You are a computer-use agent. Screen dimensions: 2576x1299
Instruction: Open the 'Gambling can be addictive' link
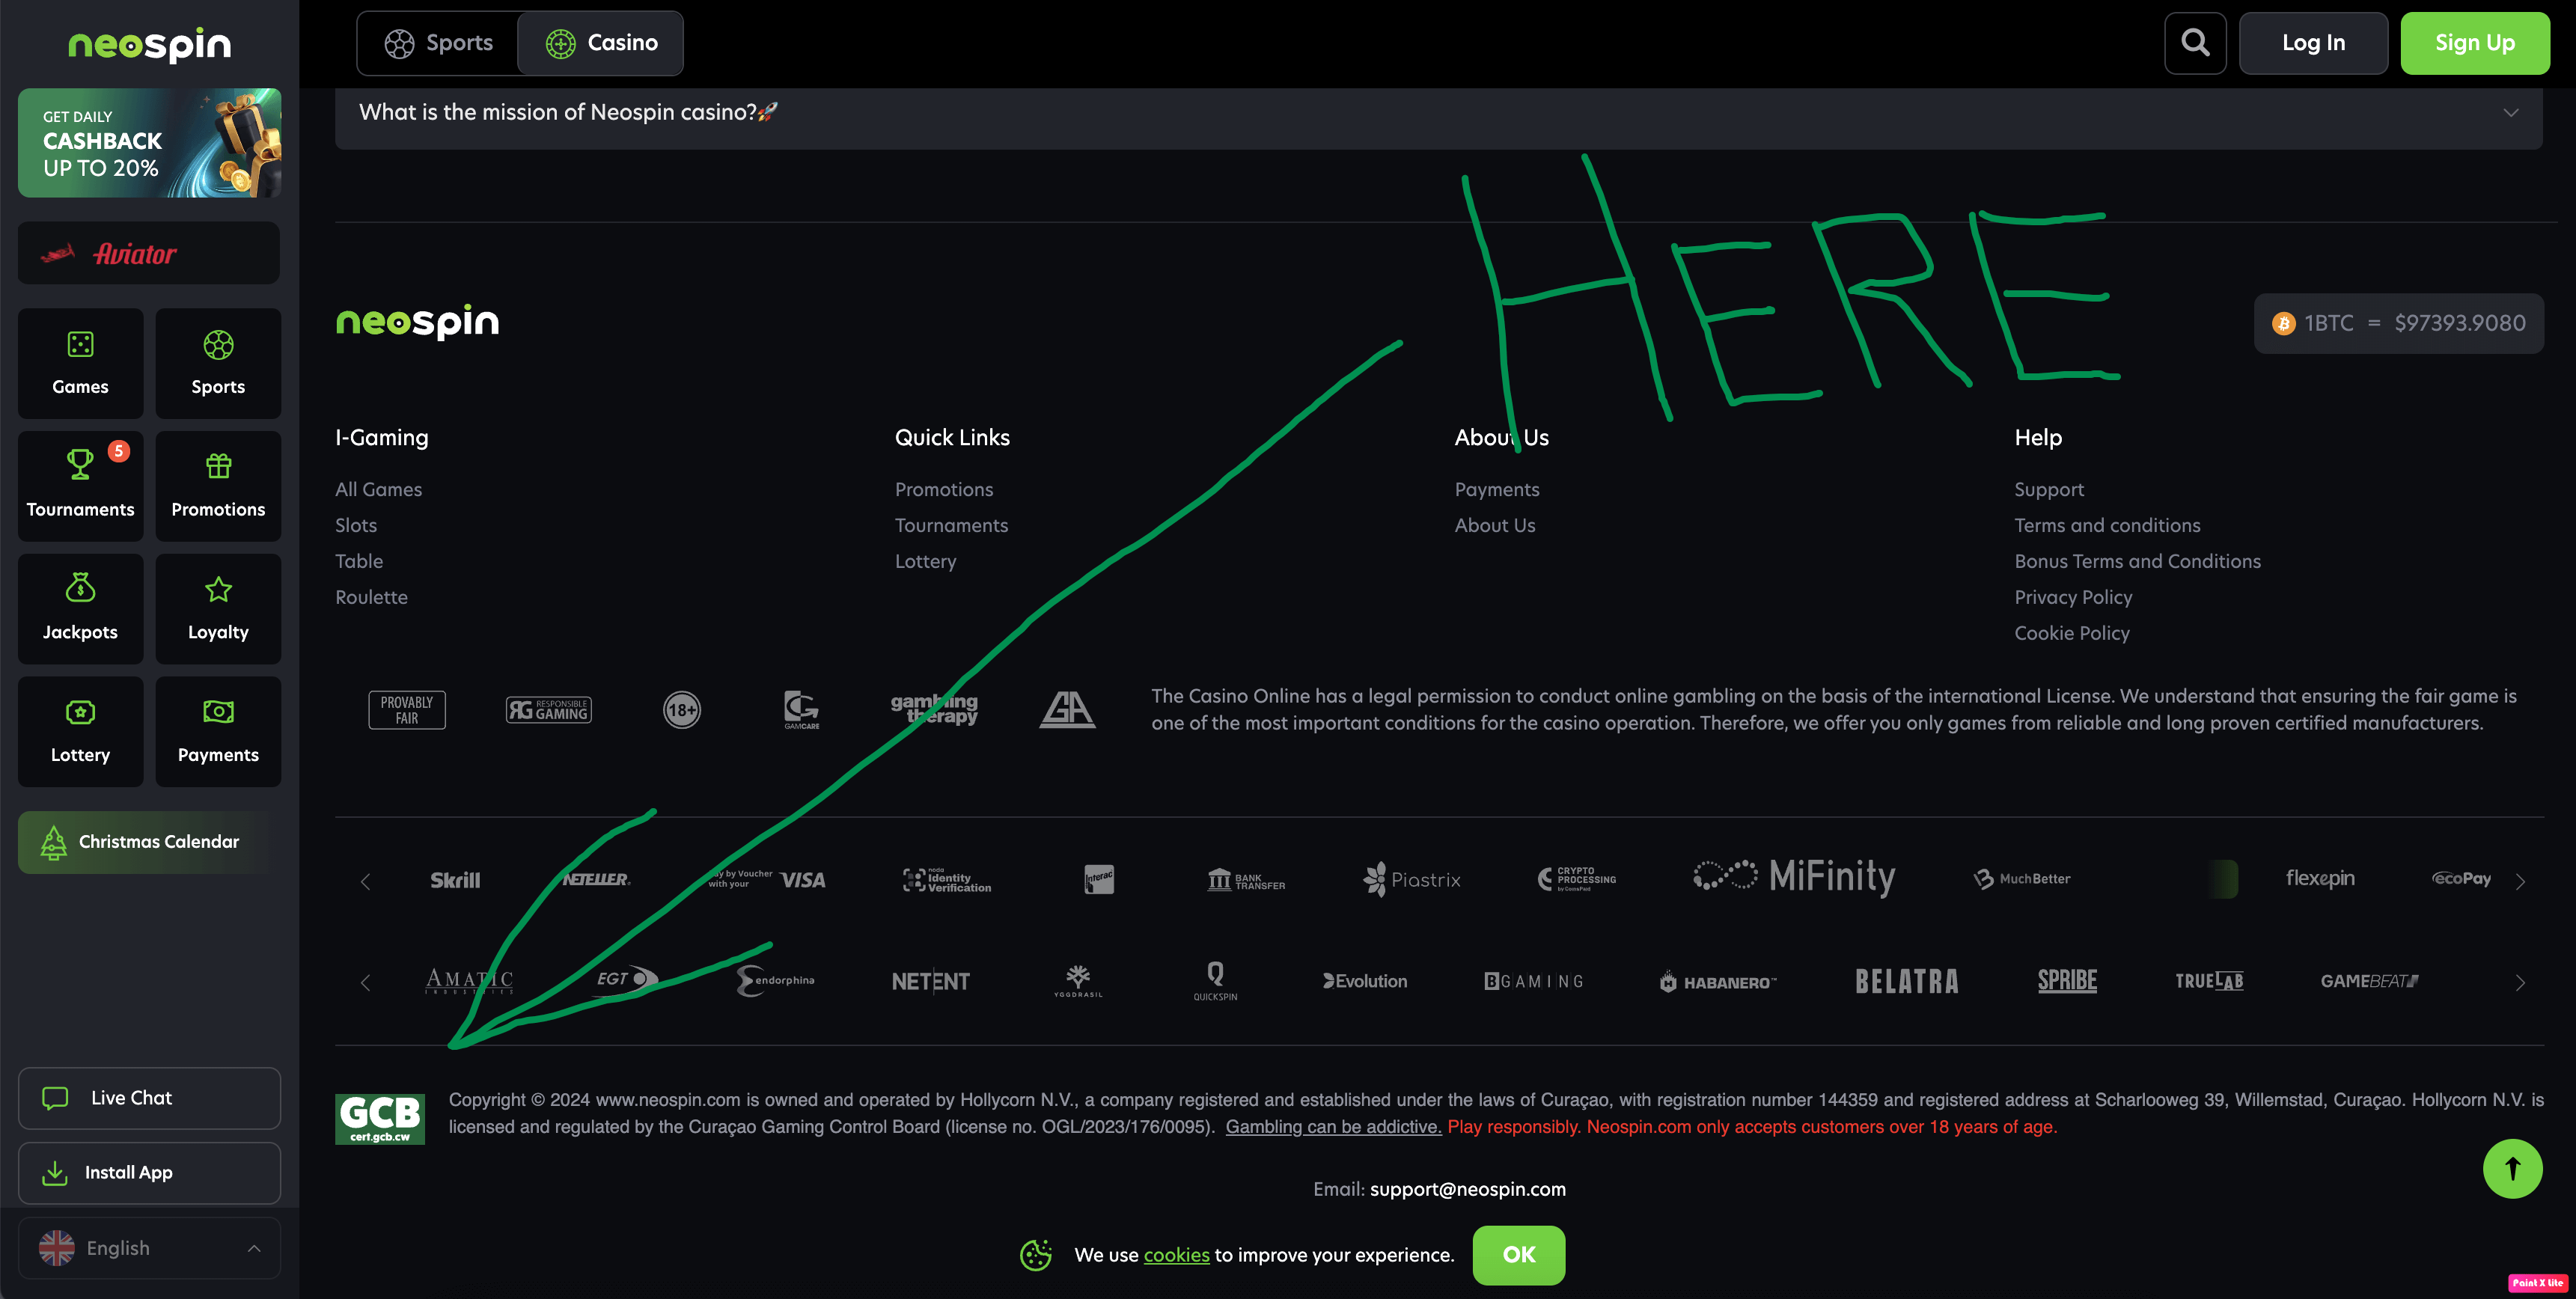pos(1333,1127)
